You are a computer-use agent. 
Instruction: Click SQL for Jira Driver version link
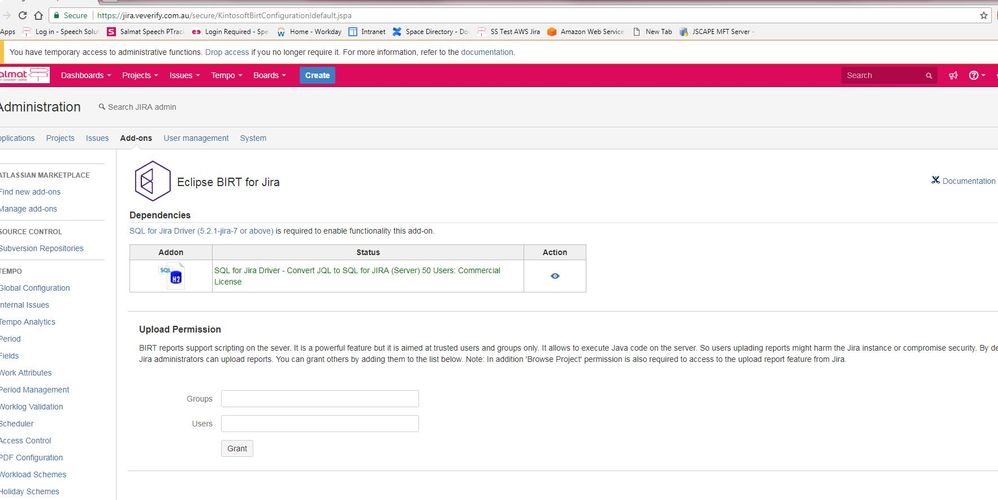coord(201,231)
